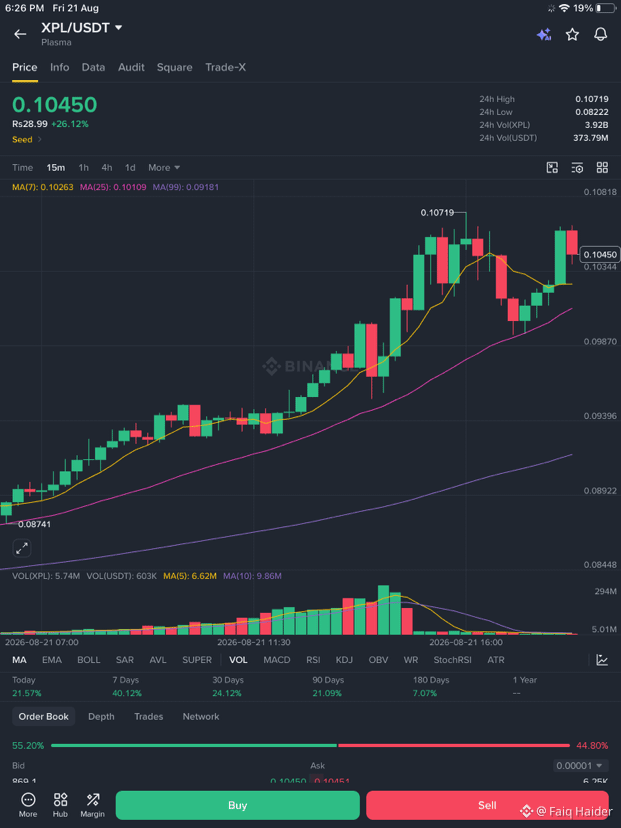Open price alert bell icon
This screenshot has width=621, height=828.
pos(601,34)
